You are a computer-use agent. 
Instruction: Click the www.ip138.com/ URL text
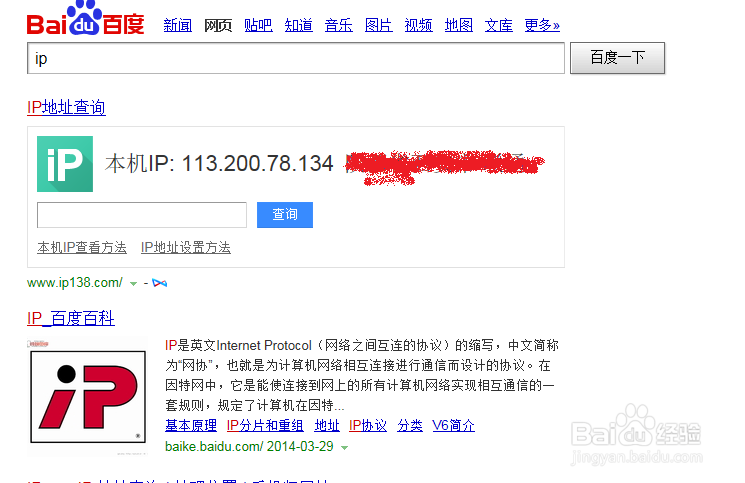tap(75, 283)
